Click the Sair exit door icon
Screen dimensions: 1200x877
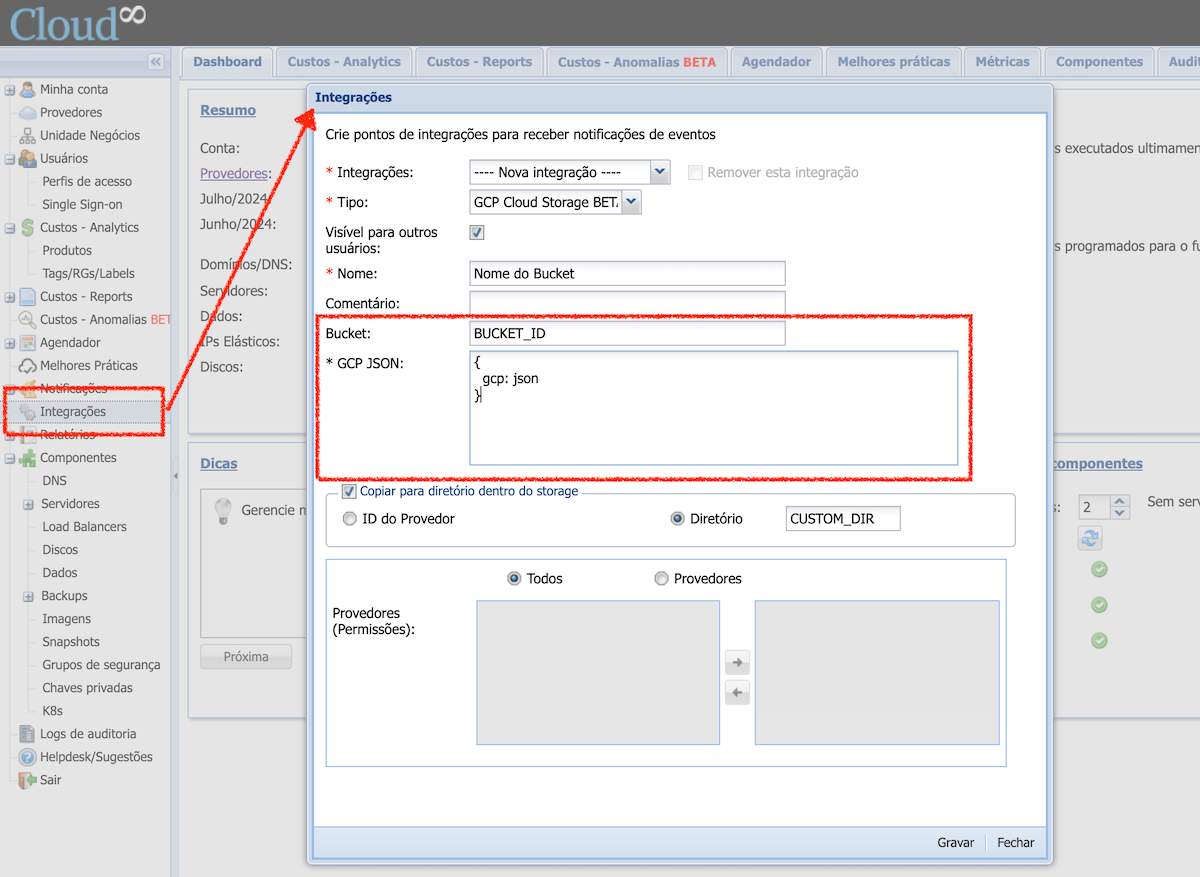[28, 779]
